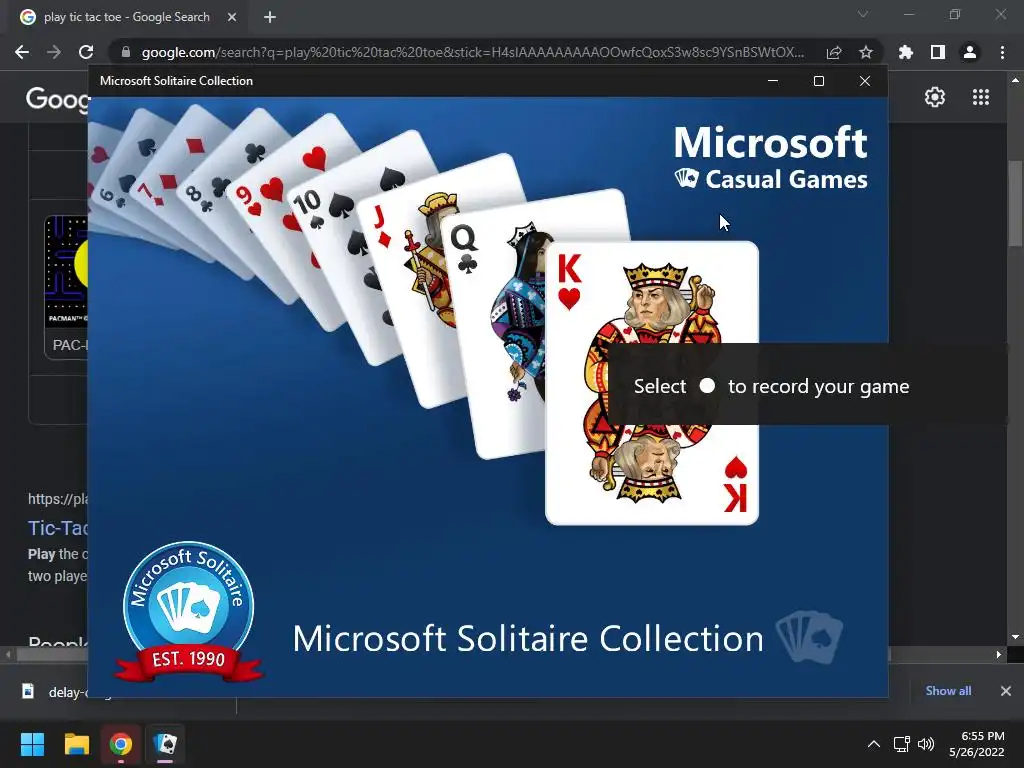Click the Google logo
Screen dimensions: 1024x768
pos(57,99)
